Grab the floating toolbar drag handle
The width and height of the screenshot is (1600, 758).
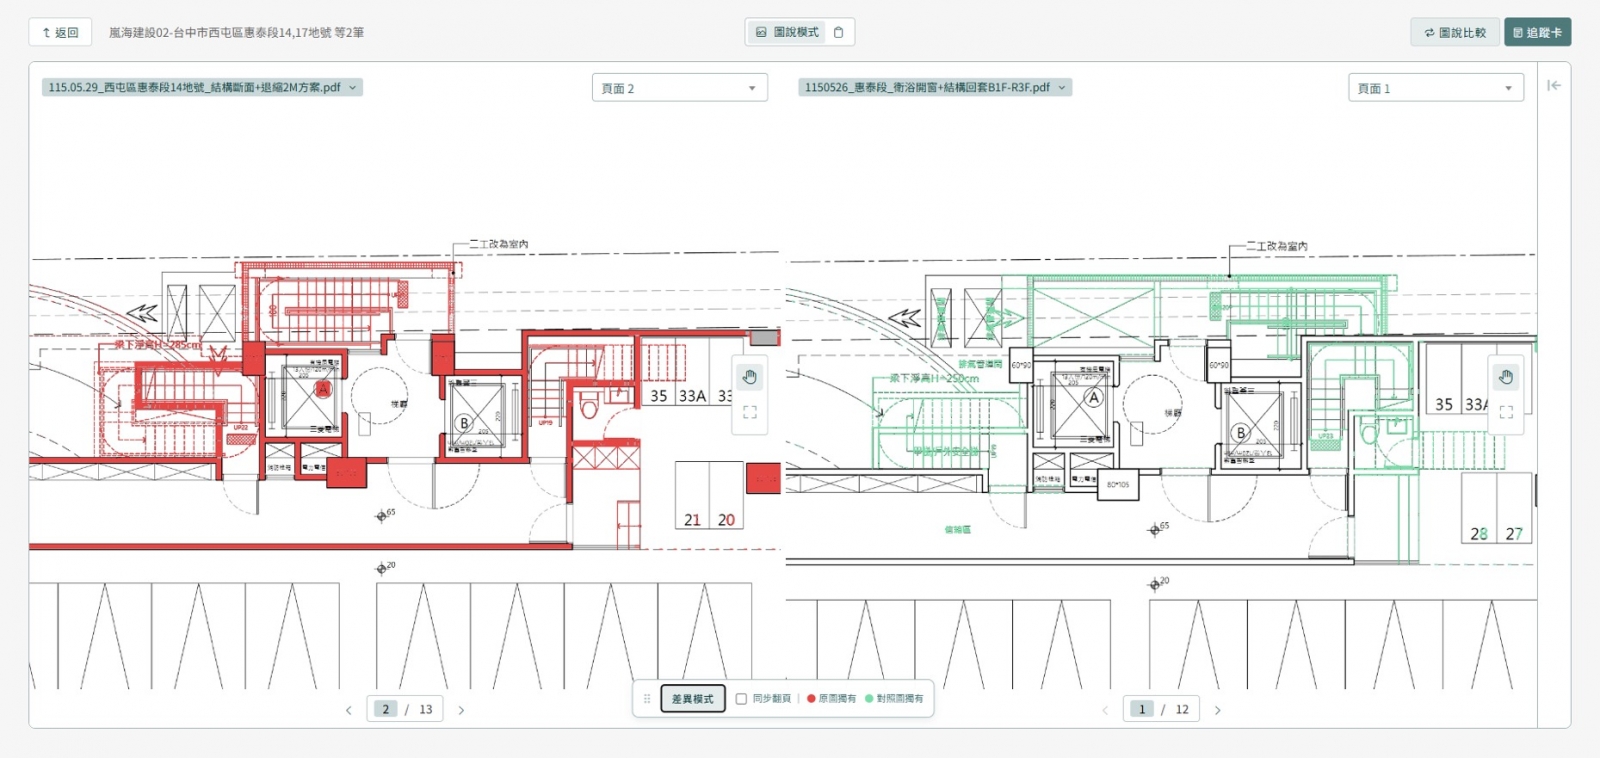[647, 698]
